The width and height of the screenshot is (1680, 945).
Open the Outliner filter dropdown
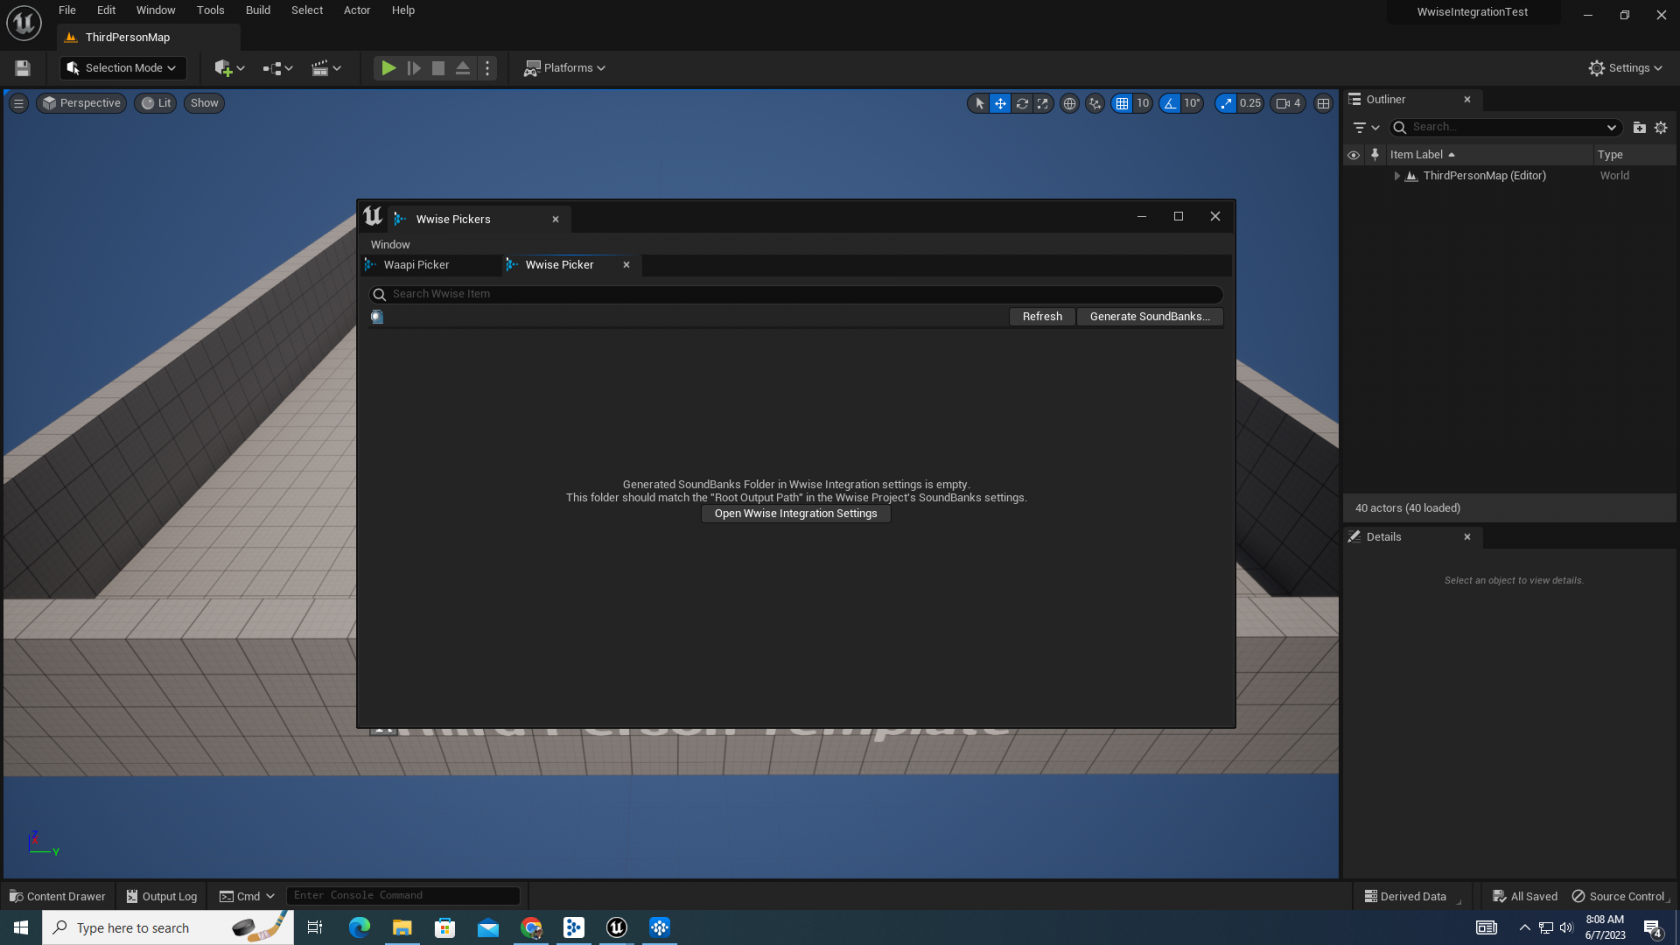point(1366,127)
